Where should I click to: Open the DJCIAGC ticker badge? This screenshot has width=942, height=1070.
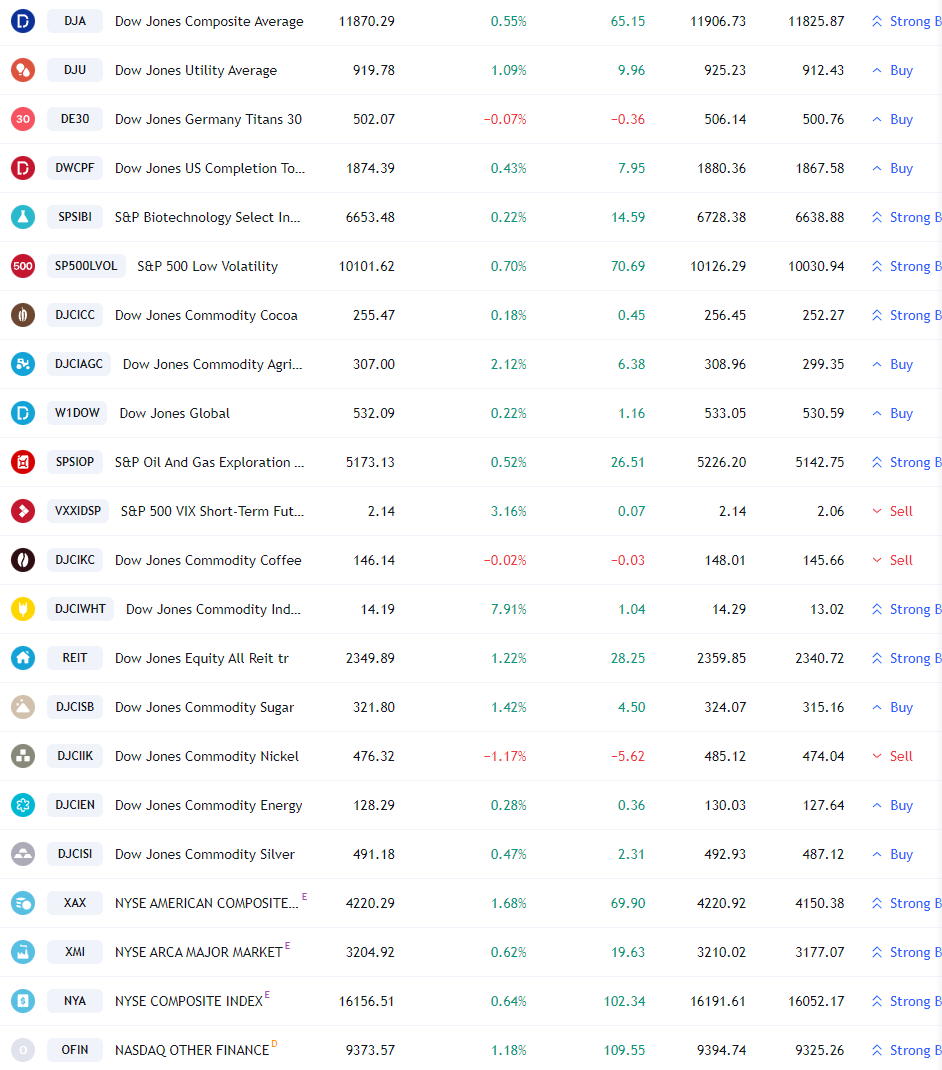coord(79,364)
